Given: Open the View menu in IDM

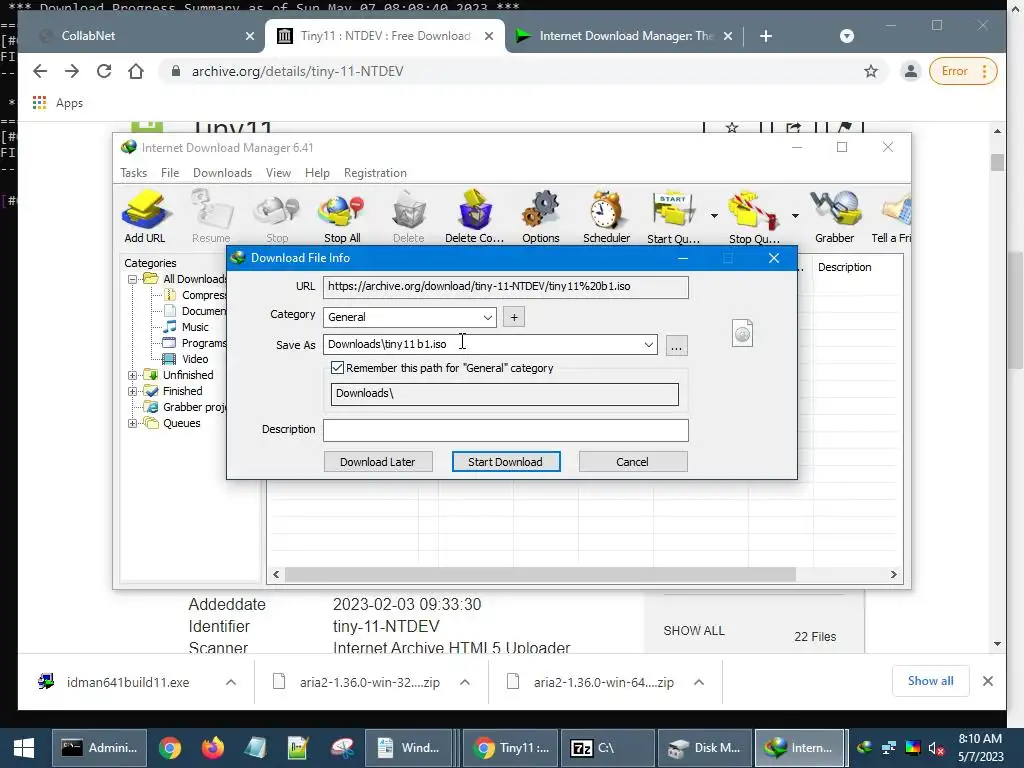Looking at the screenshot, I should [278, 173].
